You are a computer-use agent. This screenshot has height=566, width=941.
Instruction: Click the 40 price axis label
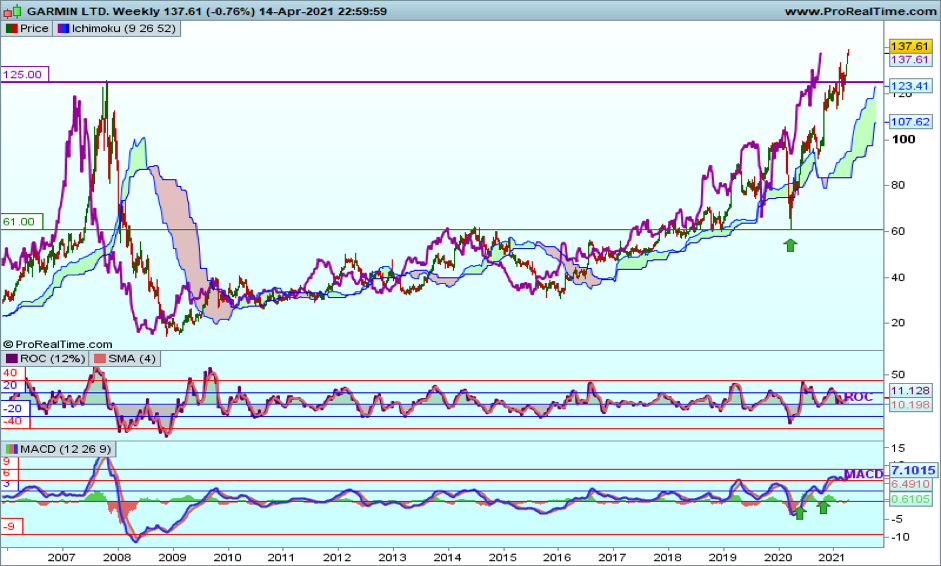(x=898, y=277)
